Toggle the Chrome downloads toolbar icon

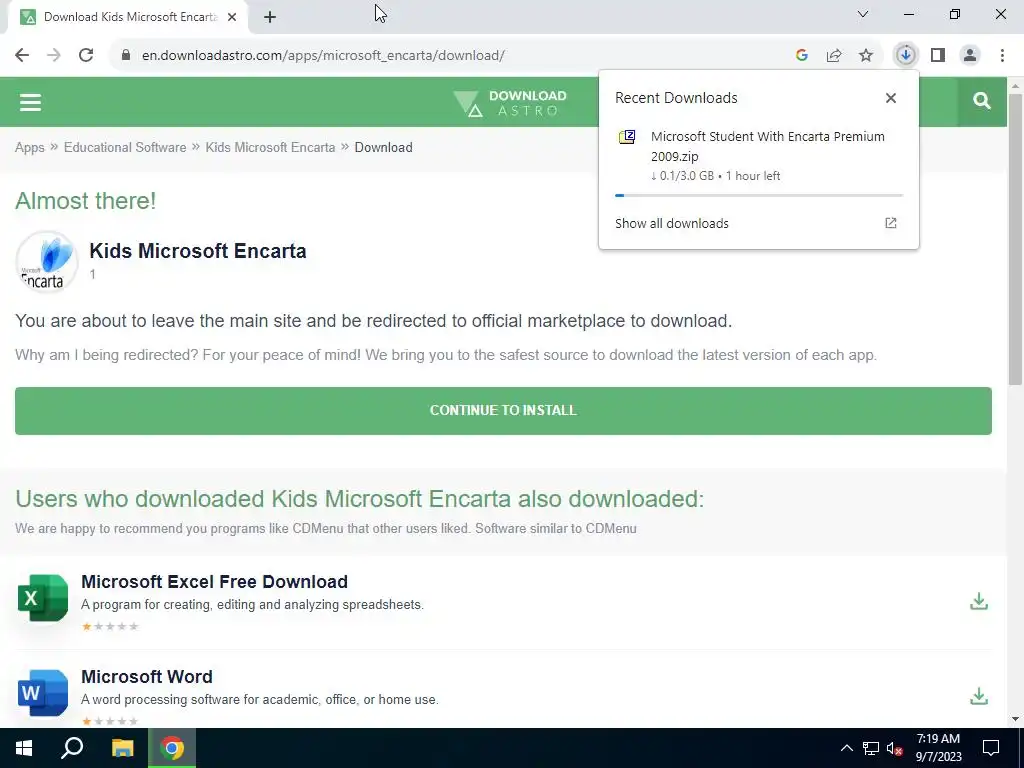(x=906, y=56)
